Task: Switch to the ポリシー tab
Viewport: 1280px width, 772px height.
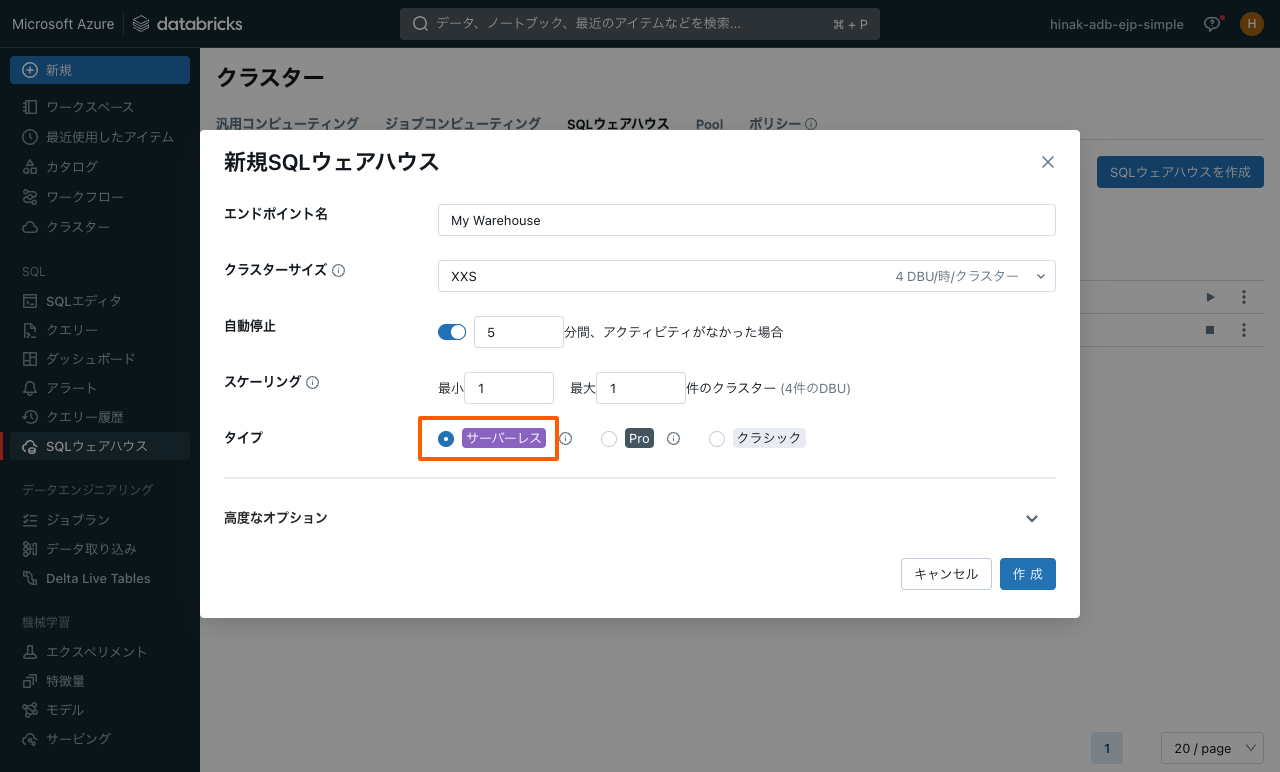Action: (x=775, y=124)
